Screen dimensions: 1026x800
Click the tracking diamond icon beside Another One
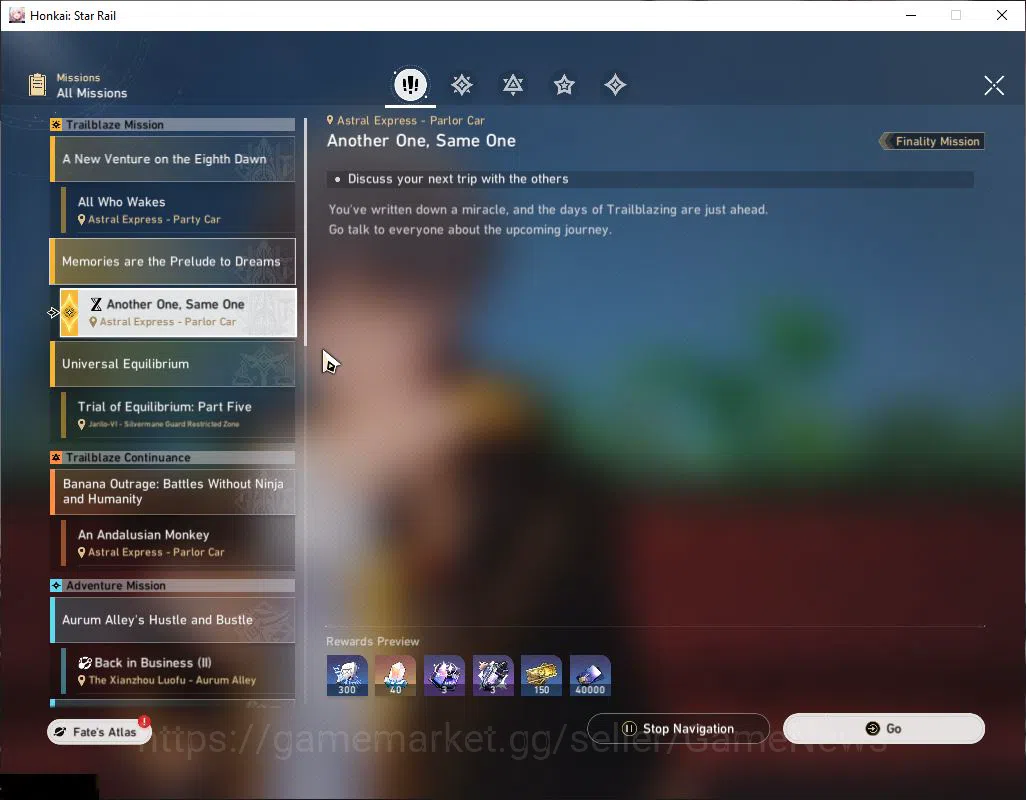pos(69,313)
